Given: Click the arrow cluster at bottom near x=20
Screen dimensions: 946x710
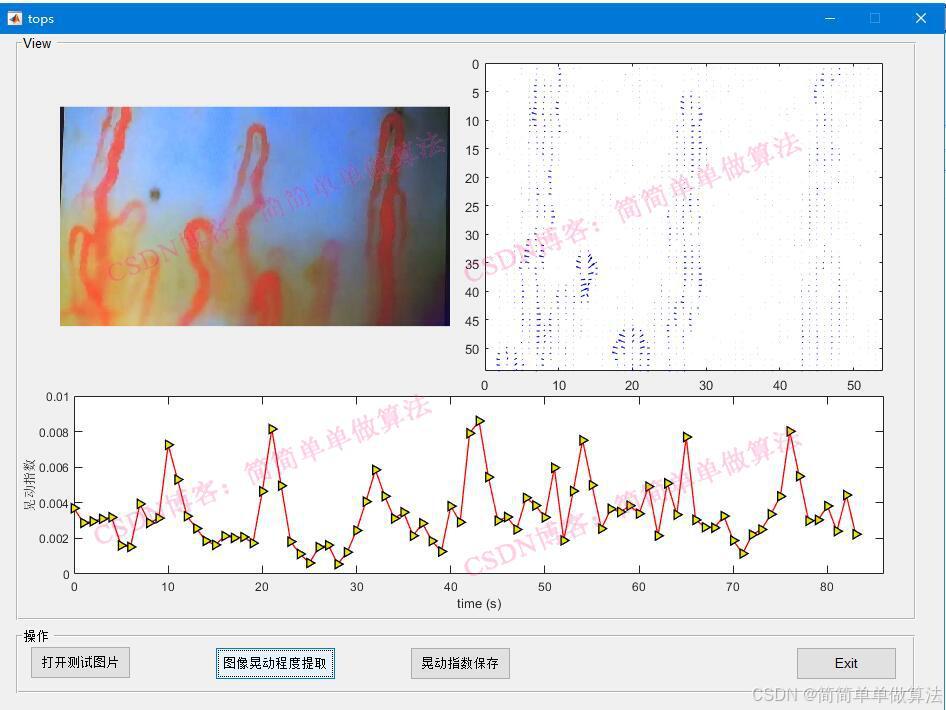Looking at the screenshot, I should tap(631, 345).
